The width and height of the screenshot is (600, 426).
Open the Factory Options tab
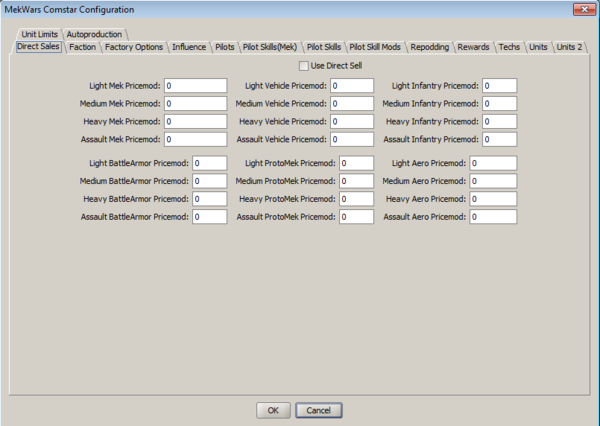click(x=134, y=47)
